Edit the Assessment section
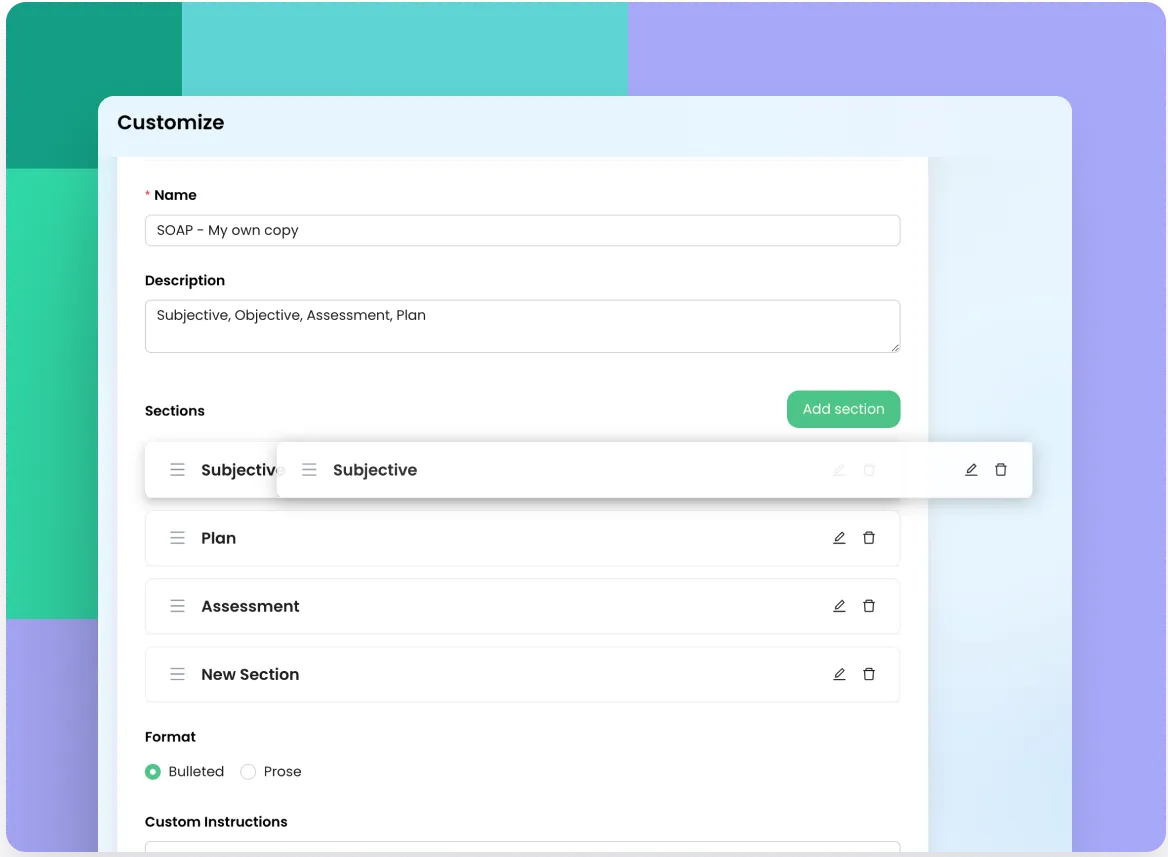This screenshot has width=1168, height=857. pyautogui.click(x=839, y=606)
